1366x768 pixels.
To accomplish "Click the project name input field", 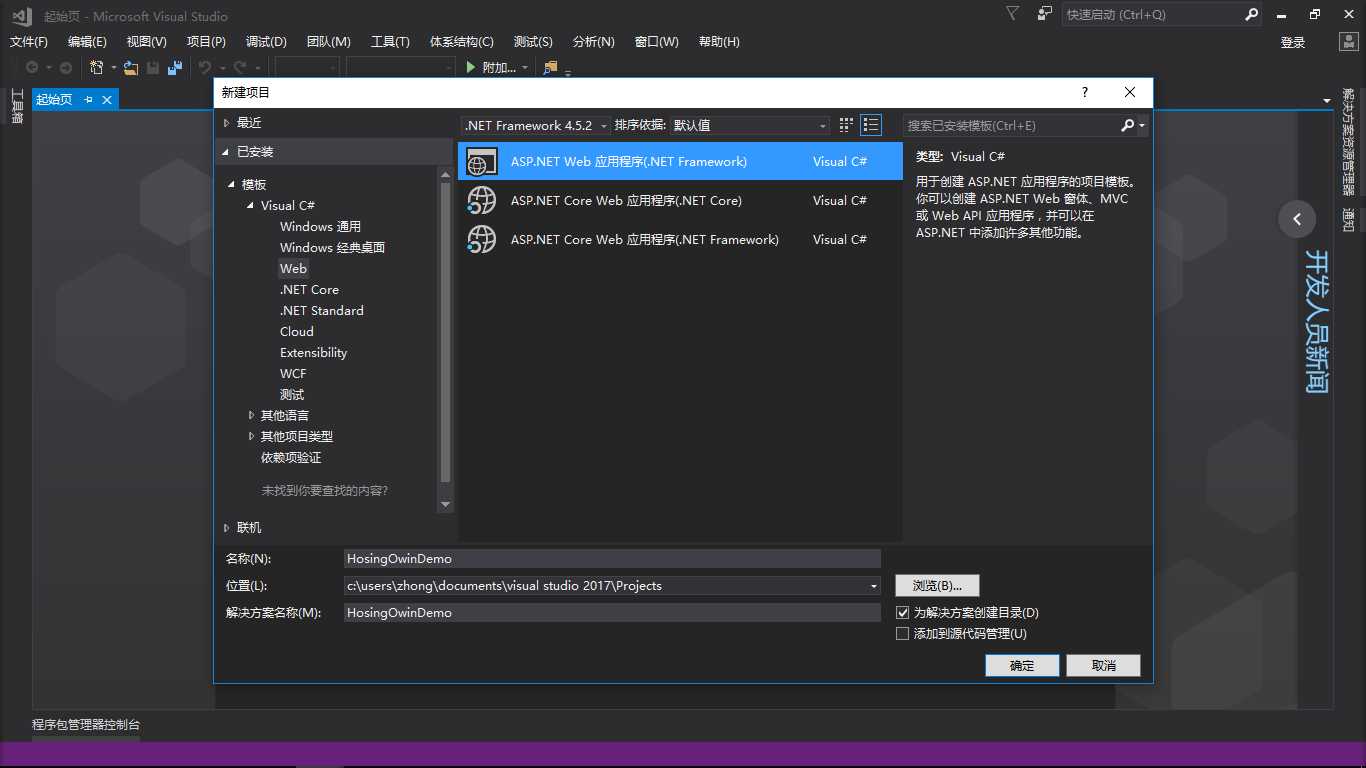I will (x=612, y=559).
